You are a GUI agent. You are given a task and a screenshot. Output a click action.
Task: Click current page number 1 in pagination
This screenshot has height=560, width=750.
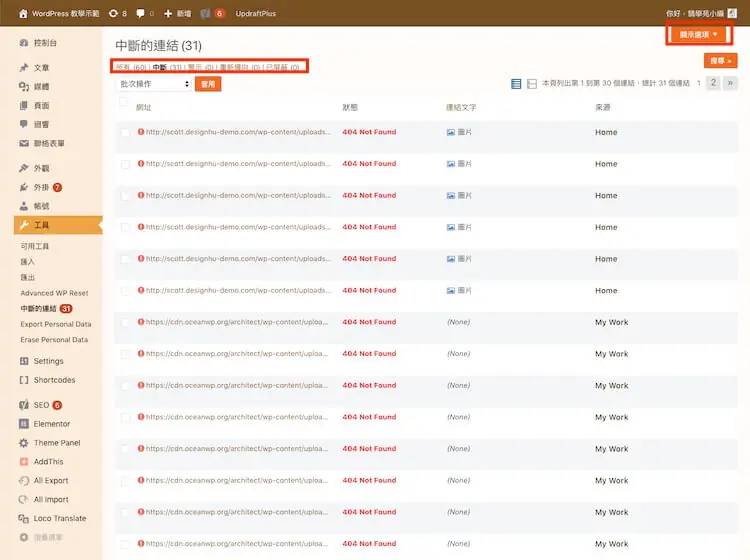(698, 83)
